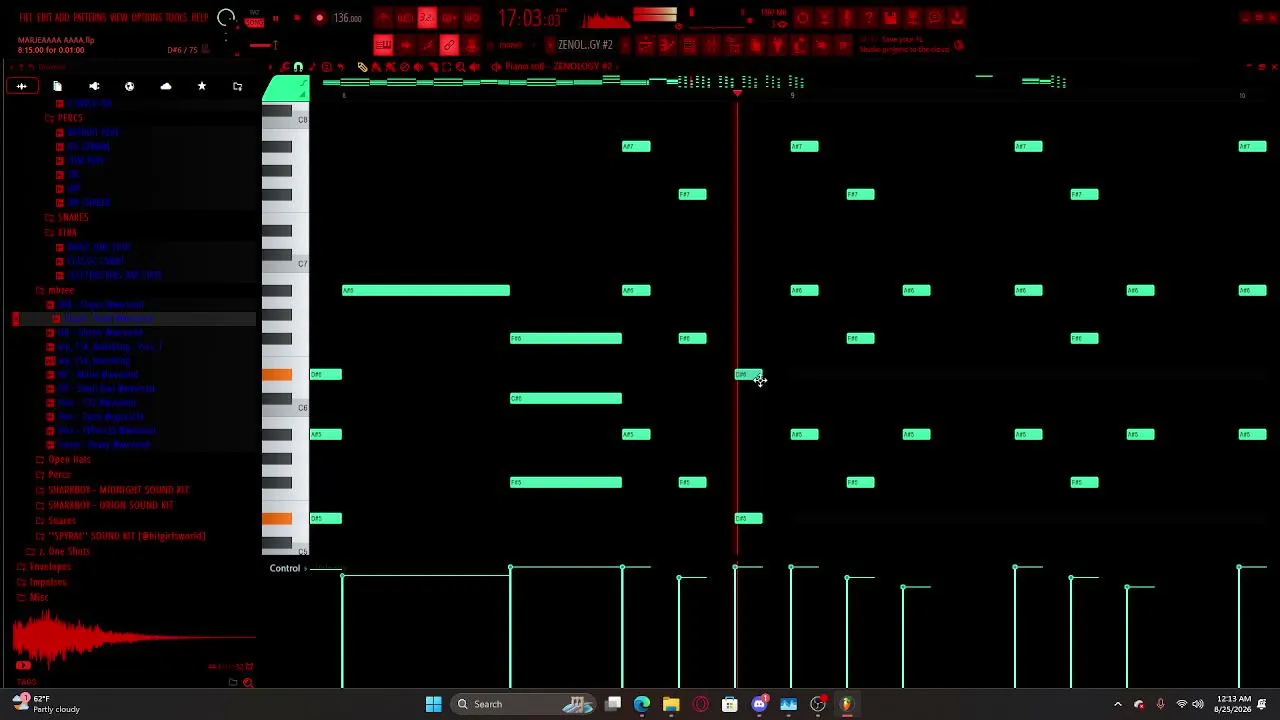Click the red waveform preview in browser

tap(133, 637)
